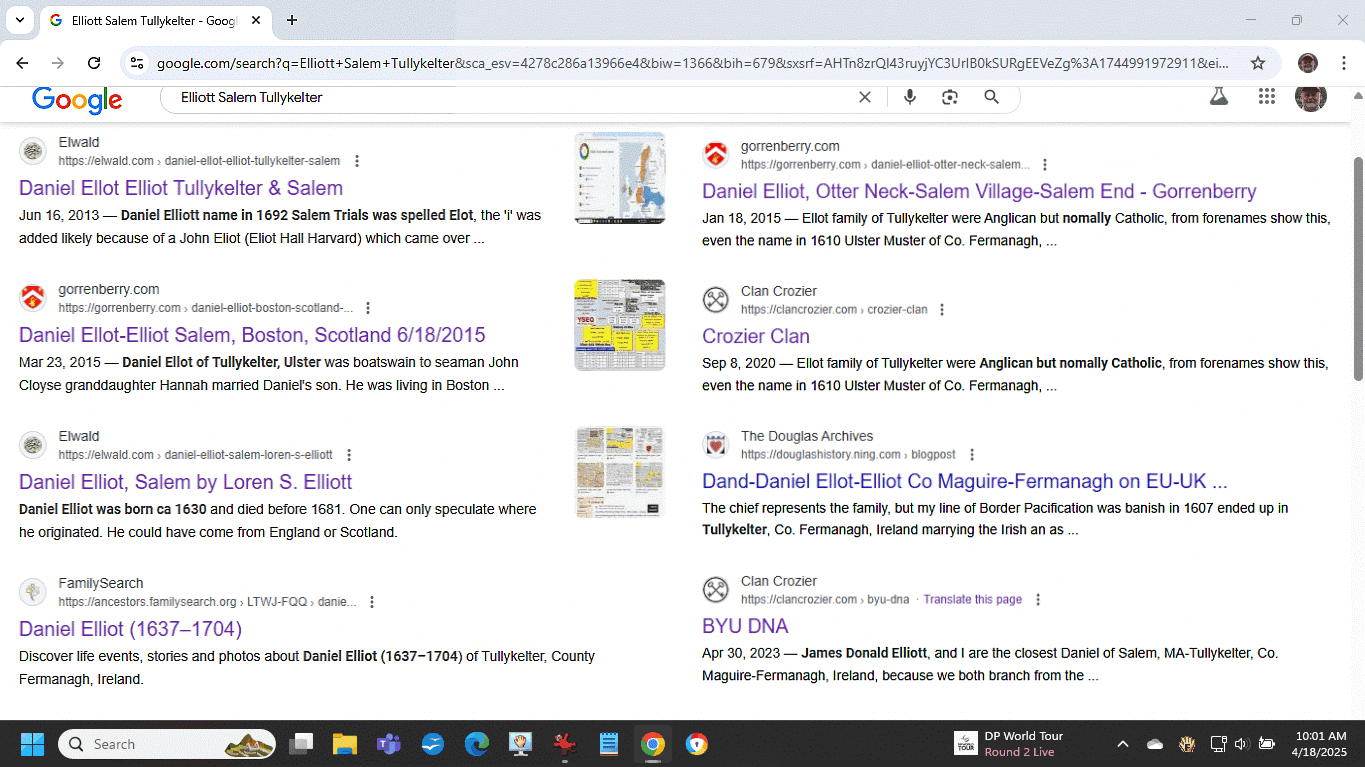
Task: Click the 'https://douglashistory.ning.com › blogpost' URL text
Action: (848, 455)
